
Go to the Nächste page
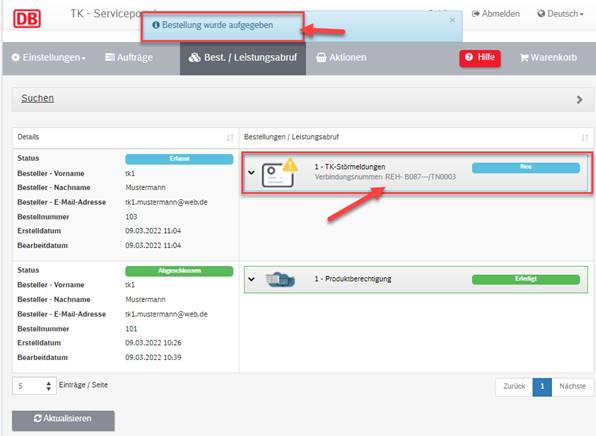[572, 387]
